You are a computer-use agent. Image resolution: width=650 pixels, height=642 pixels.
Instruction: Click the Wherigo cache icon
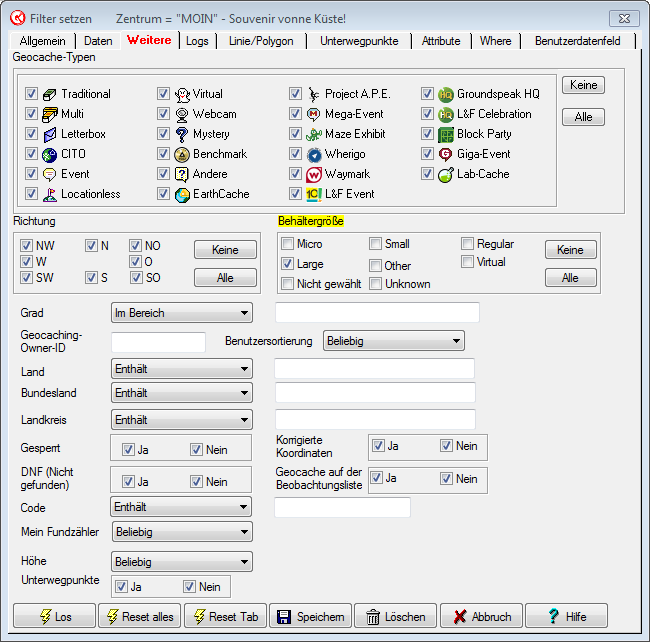(314, 154)
